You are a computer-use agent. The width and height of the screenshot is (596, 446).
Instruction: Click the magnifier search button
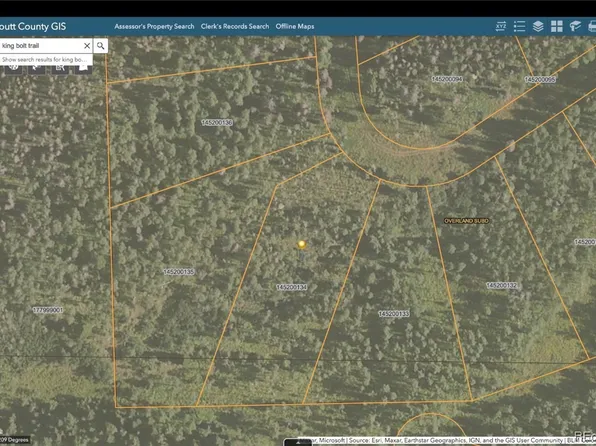click(x=100, y=46)
